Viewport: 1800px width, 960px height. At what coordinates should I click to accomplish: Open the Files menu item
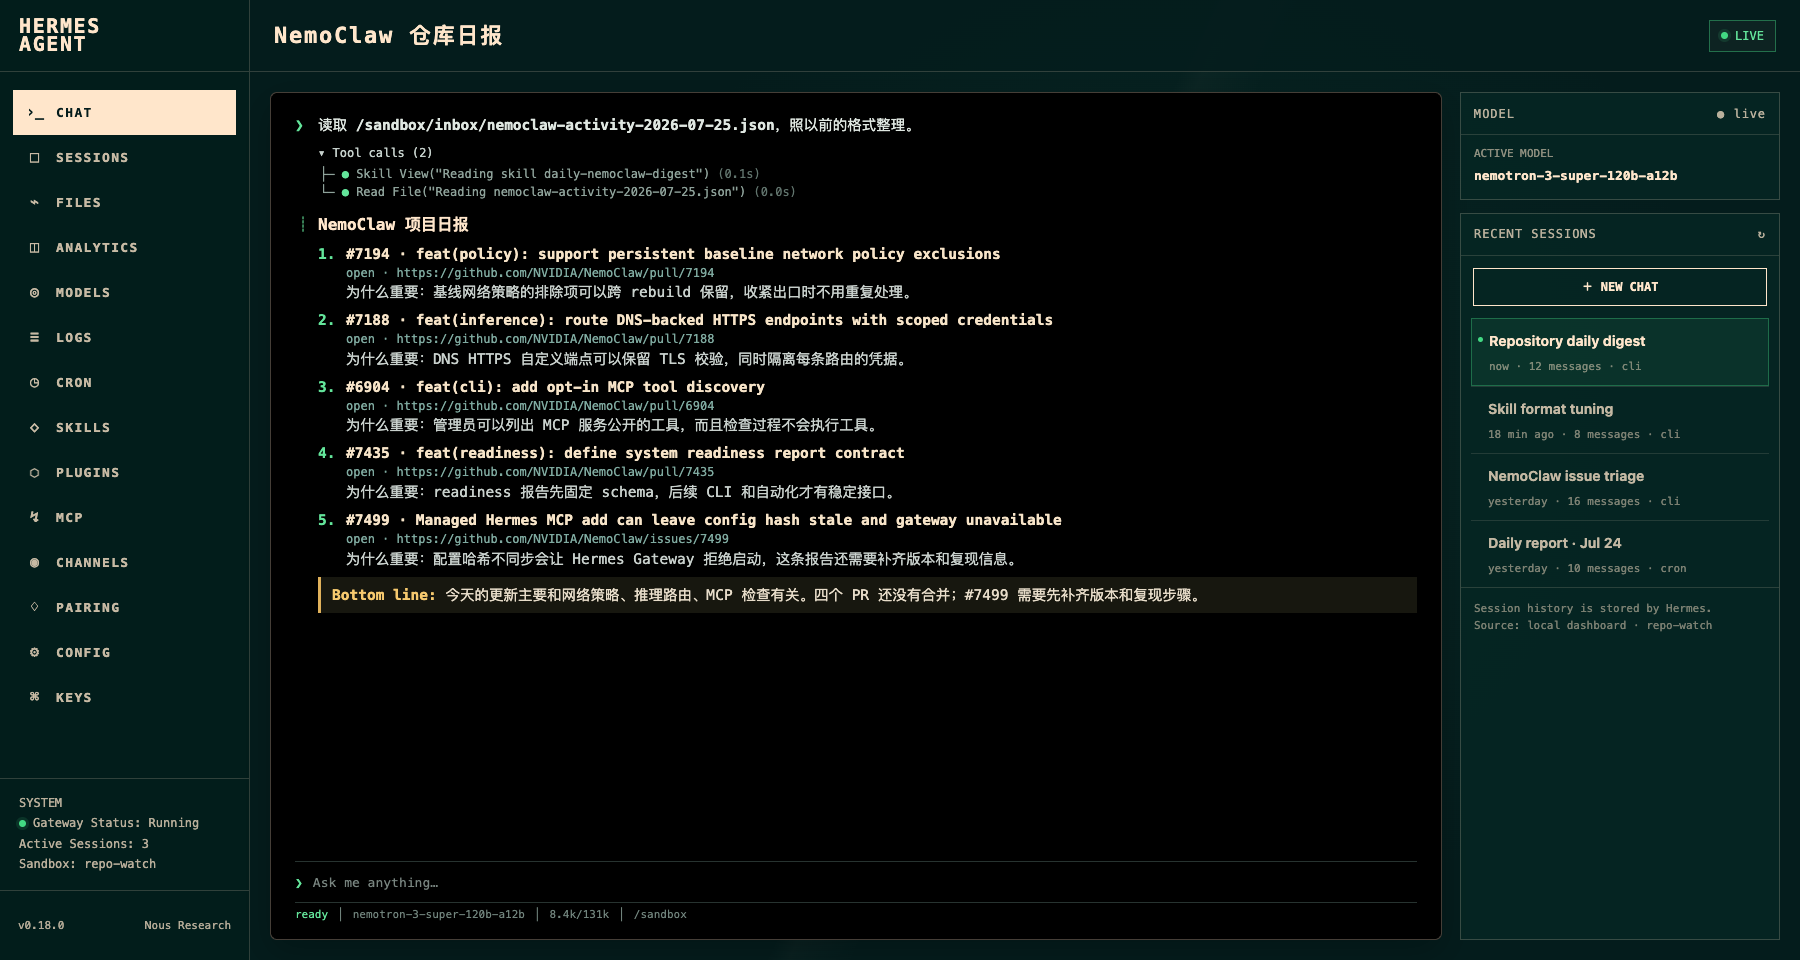point(124,203)
